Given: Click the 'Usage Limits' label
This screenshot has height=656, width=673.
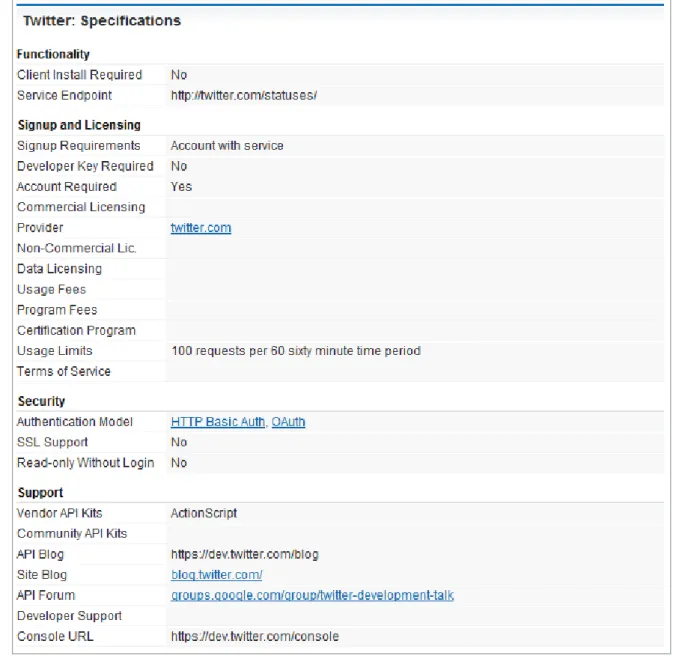Looking at the screenshot, I should click(55, 351).
